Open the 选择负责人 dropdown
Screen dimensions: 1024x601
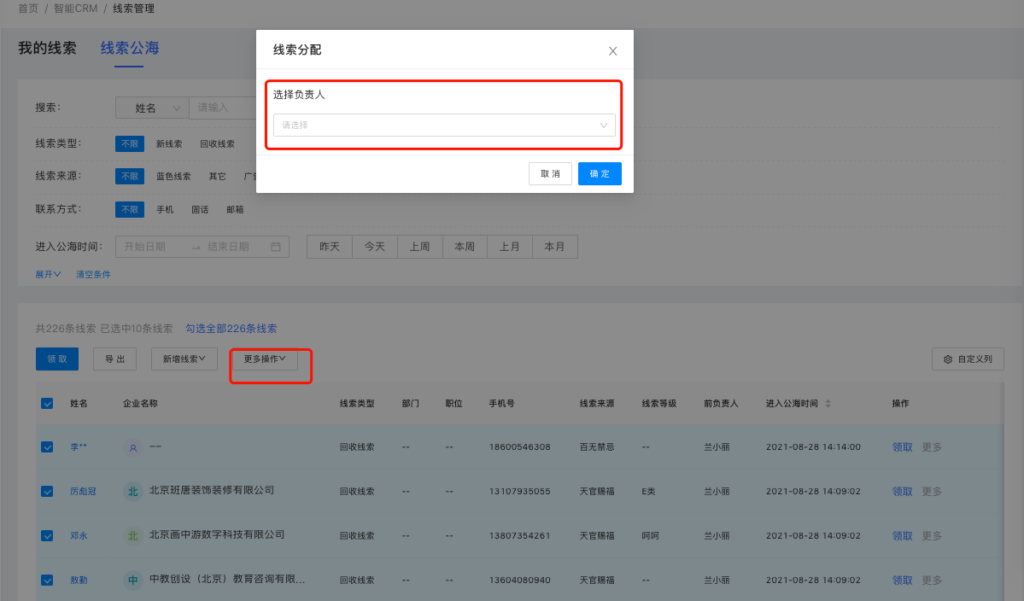[444, 125]
